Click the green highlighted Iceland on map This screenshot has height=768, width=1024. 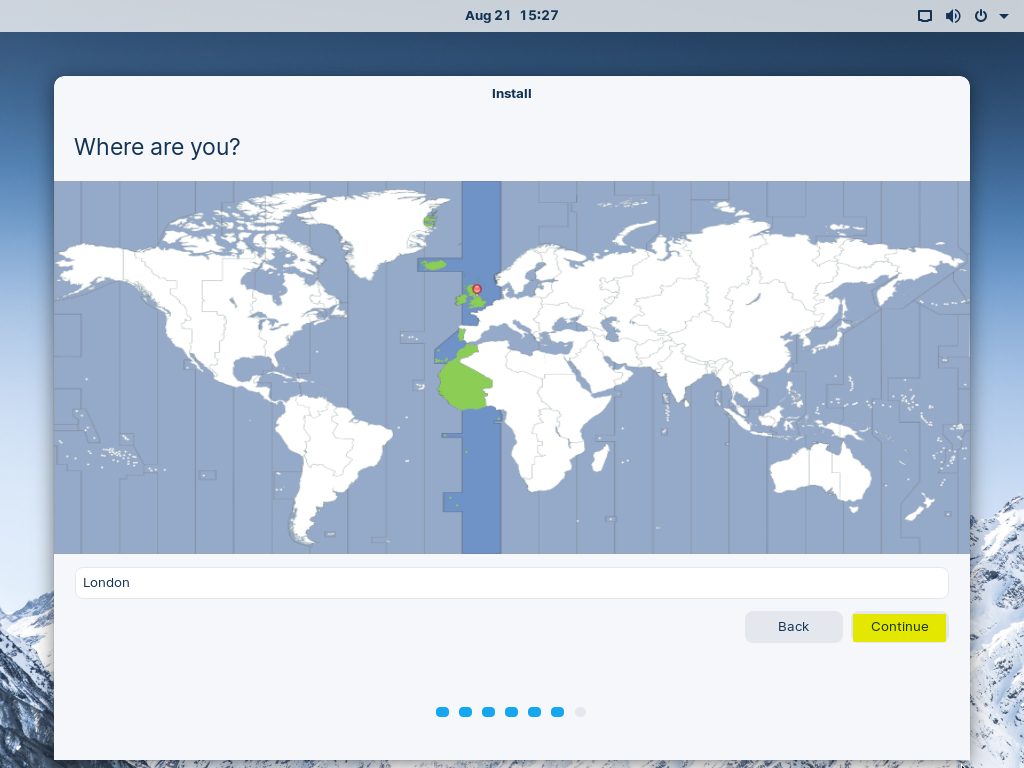click(x=434, y=264)
